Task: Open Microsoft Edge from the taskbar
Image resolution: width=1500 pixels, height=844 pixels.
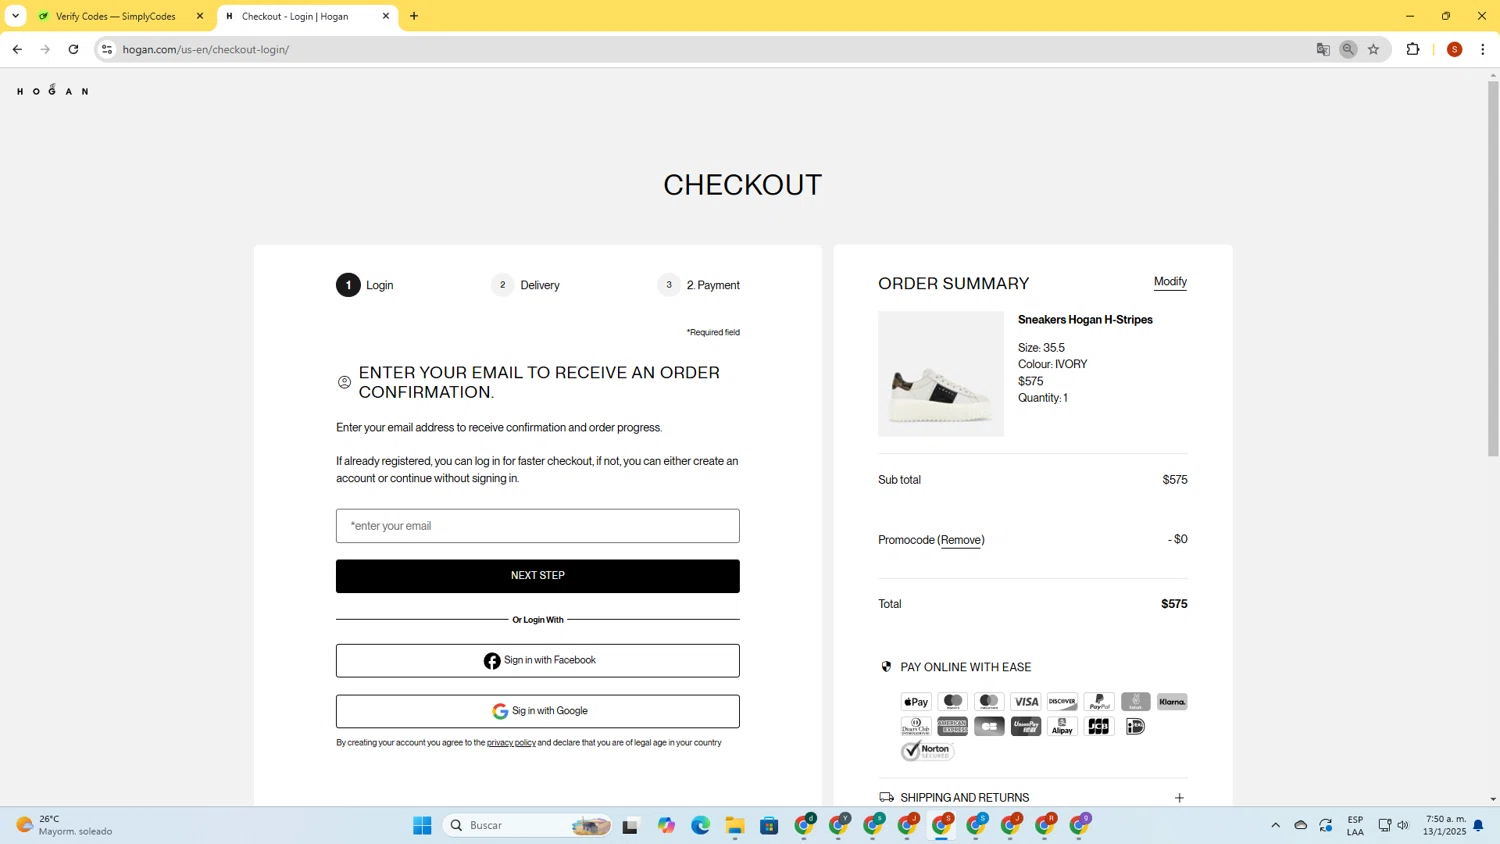Action: [x=700, y=825]
